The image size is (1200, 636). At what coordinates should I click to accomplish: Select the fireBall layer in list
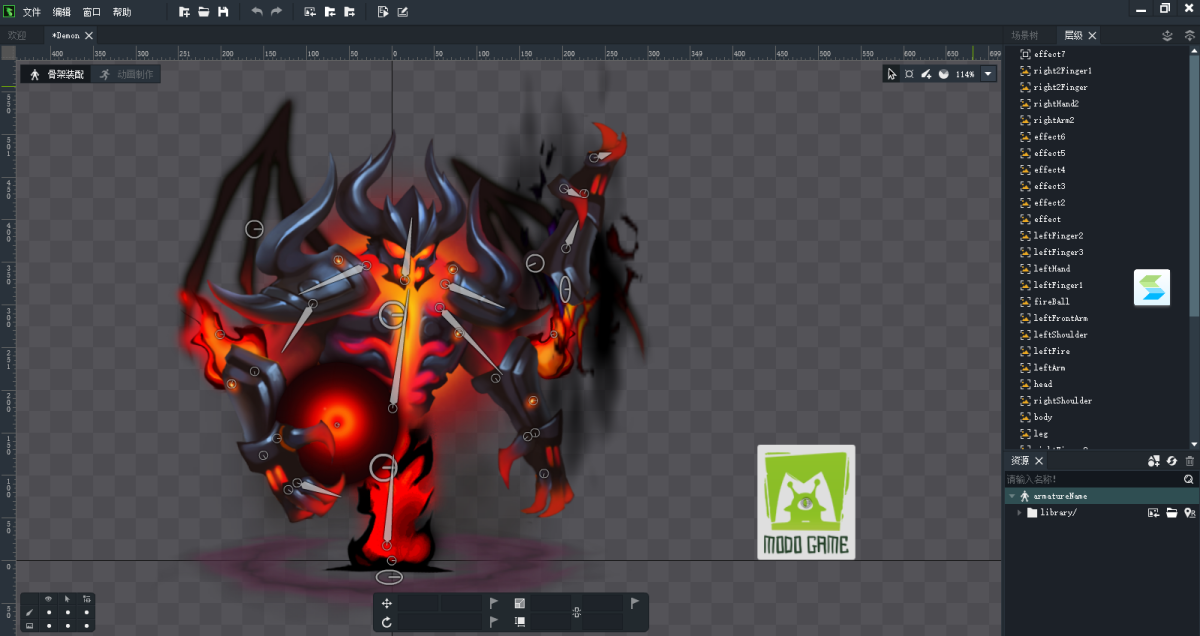(x=1051, y=302)
